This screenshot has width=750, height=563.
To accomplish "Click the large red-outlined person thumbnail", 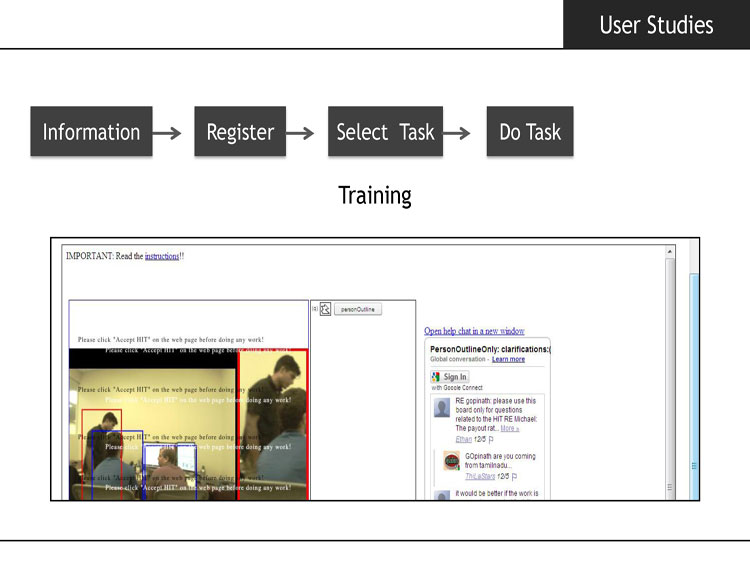I will tap(273, 425).
